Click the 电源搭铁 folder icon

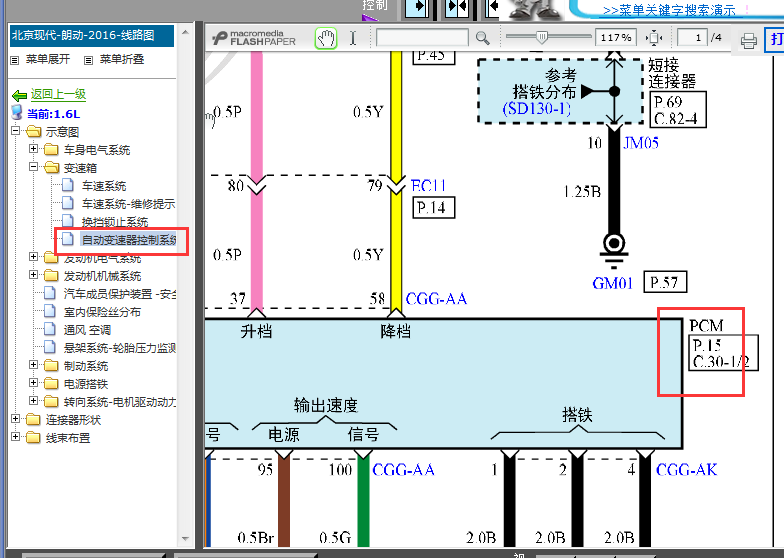pos(52,384)
